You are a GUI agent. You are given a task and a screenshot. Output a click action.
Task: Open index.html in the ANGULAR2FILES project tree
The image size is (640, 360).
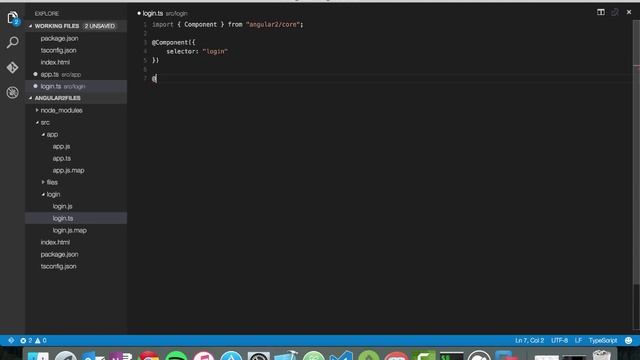tap(55, 242)
